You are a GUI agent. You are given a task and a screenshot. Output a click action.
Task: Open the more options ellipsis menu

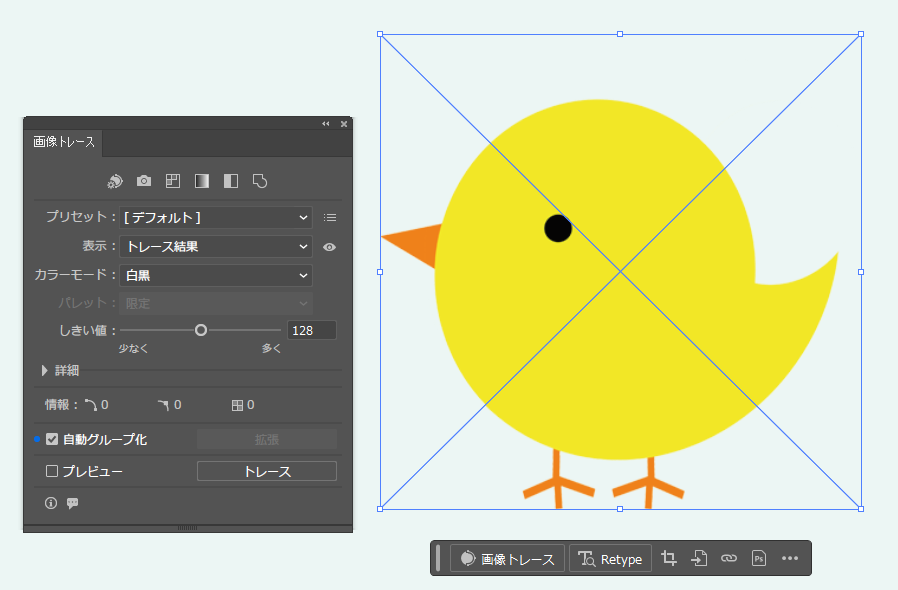click(x=790, y=558)
